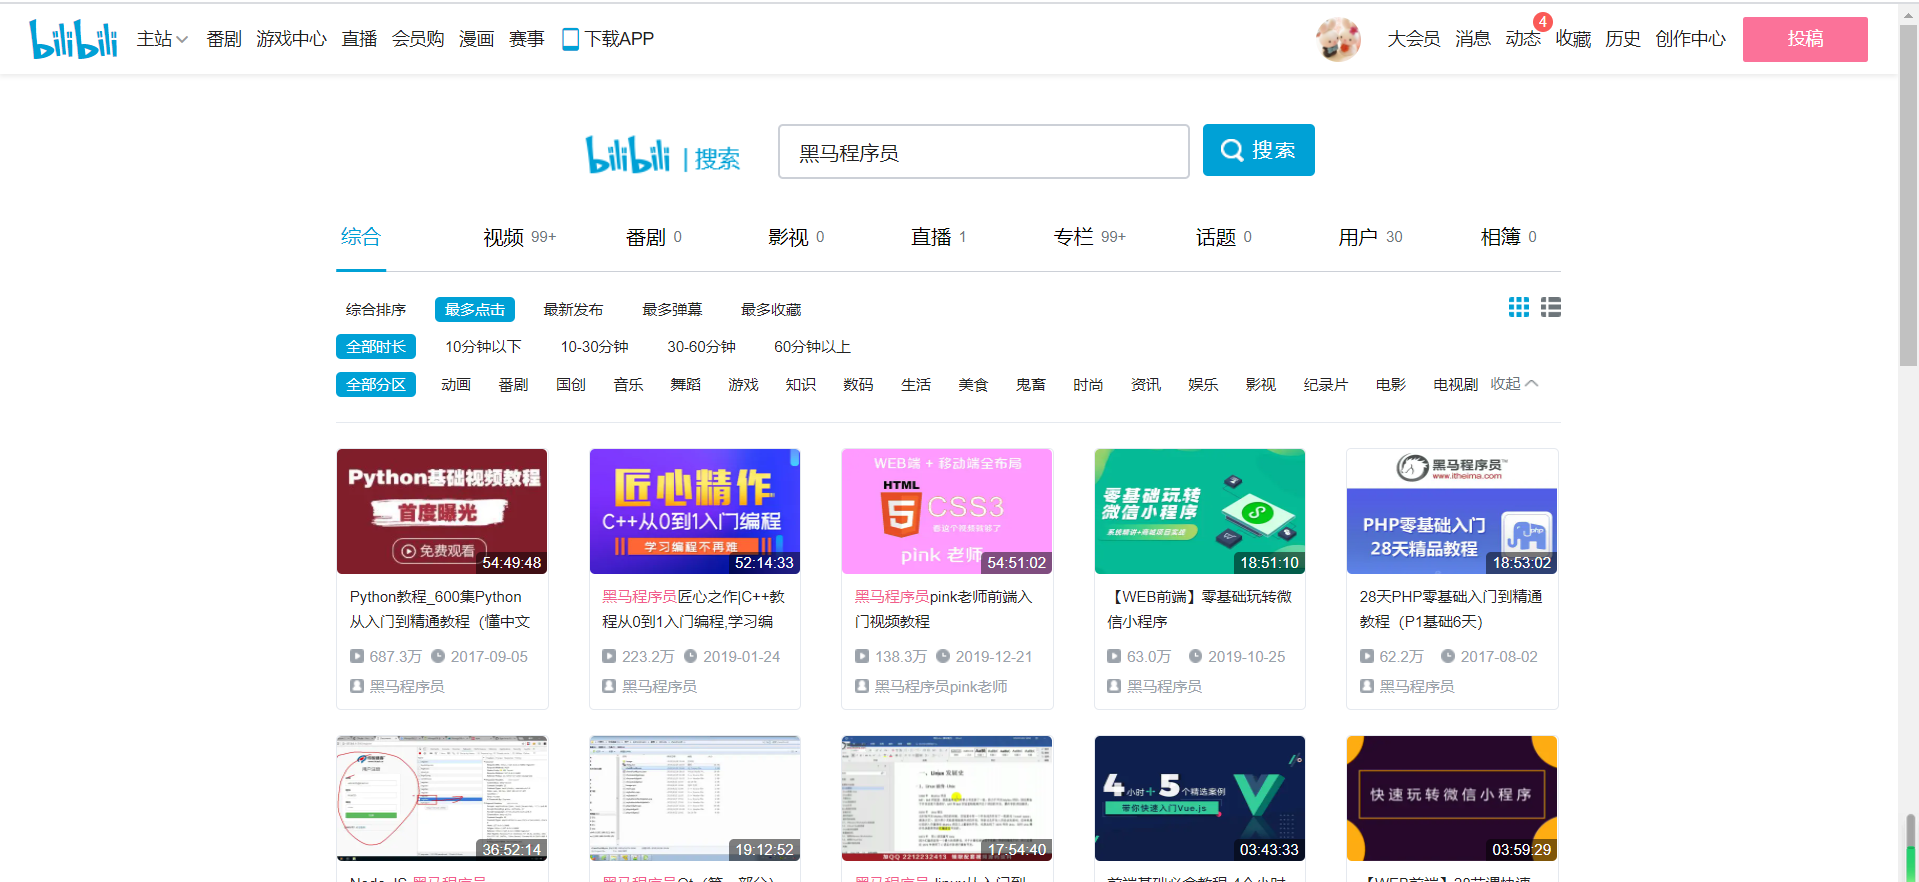Switch to 综合 results tab
This screenshot has height=882, width=1919.
click(x=361, y=237)
